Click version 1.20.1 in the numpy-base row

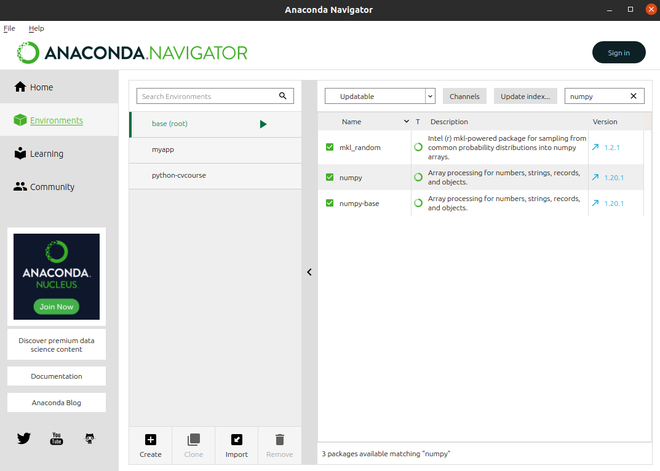pyautogui.click(x=614, y=203)
